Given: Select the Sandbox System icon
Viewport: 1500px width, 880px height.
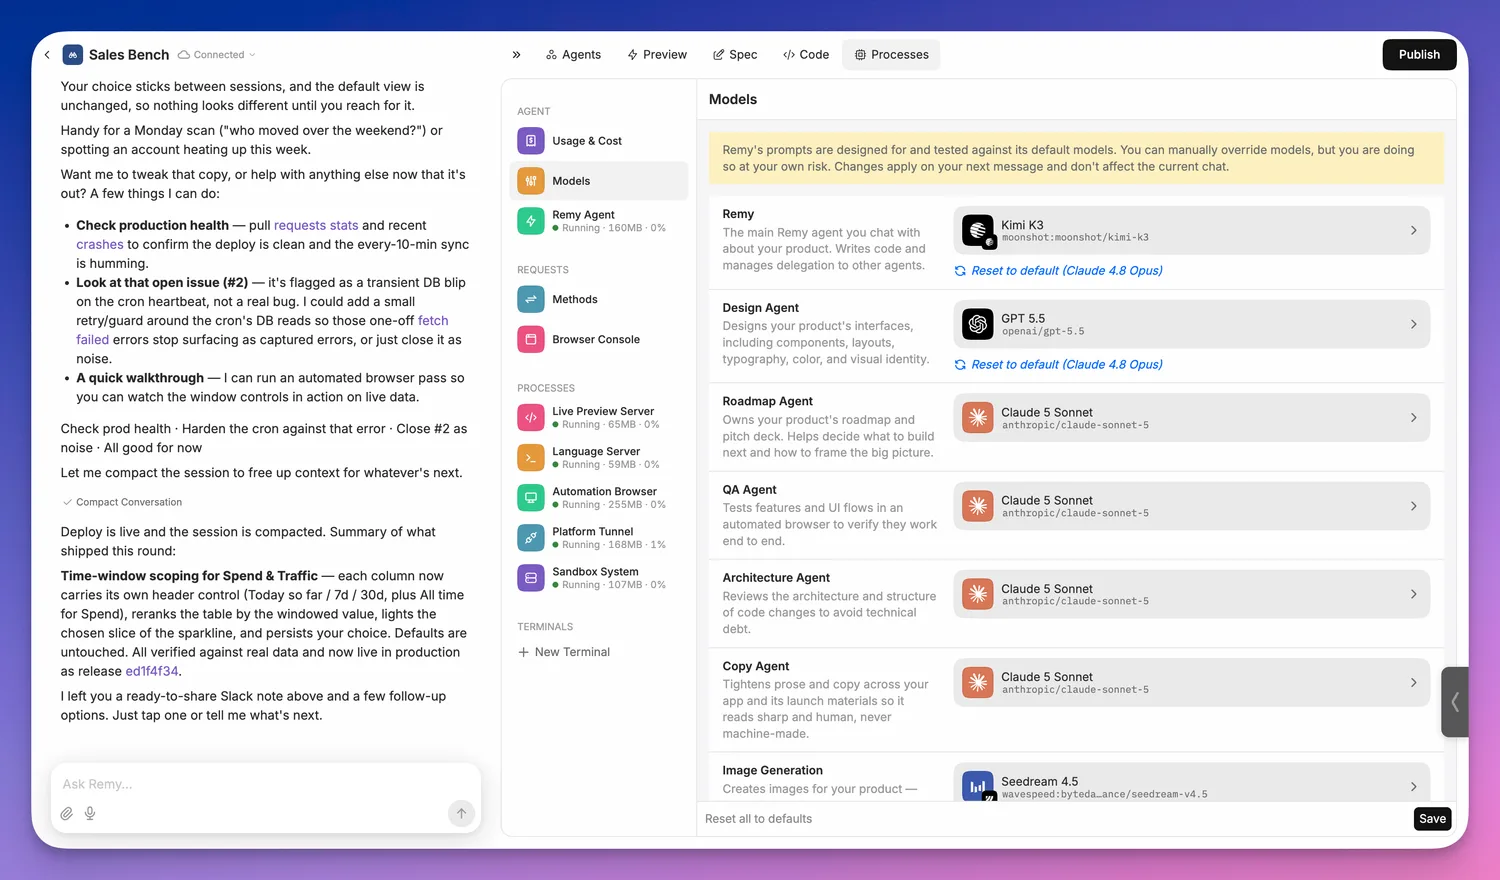Looking at the screenshot, I should coord(531,577).
